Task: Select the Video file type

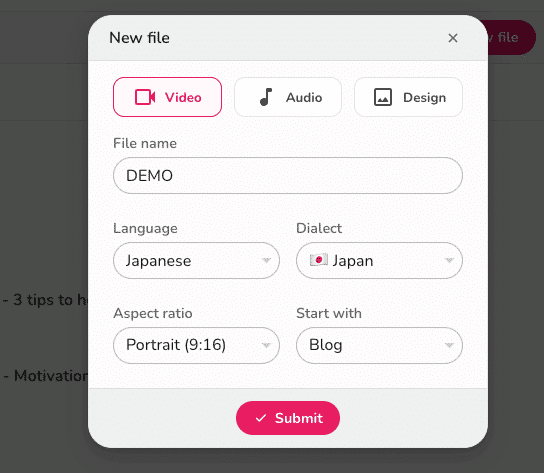Action: [167, 97]
